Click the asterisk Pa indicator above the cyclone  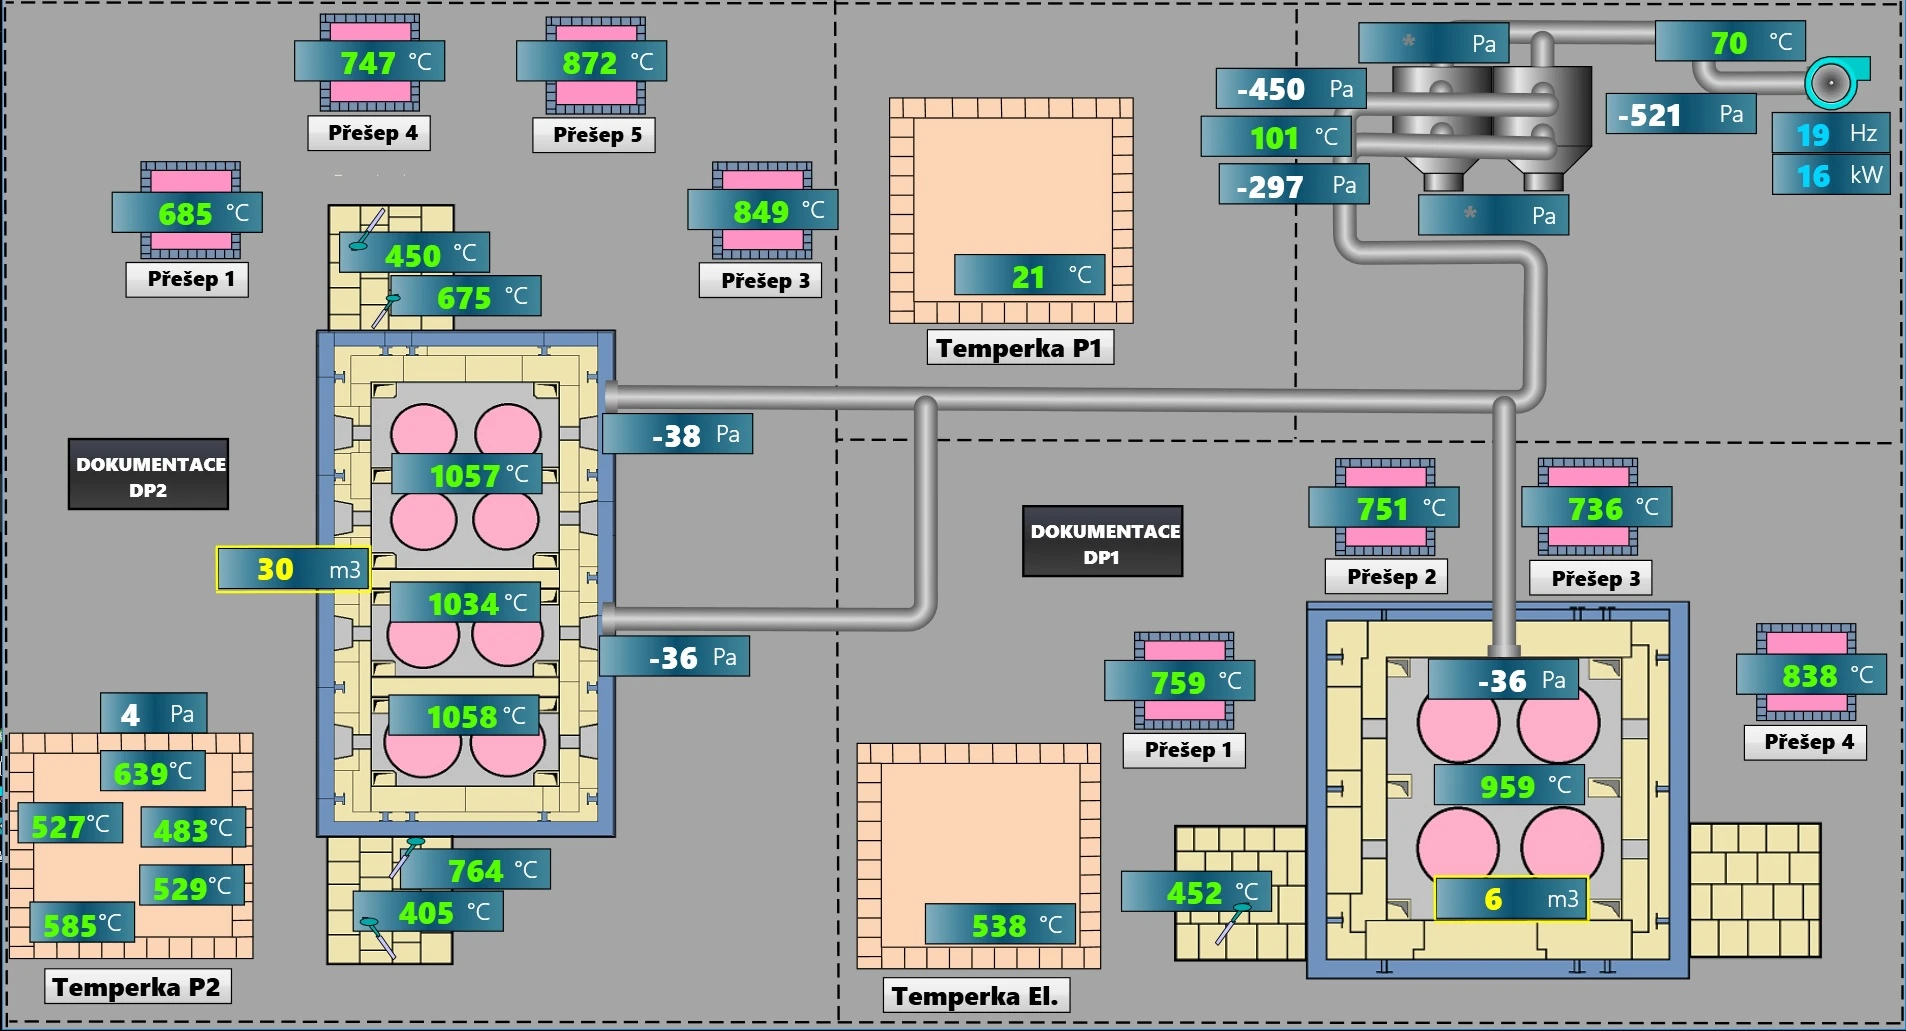click(1432, 44)
